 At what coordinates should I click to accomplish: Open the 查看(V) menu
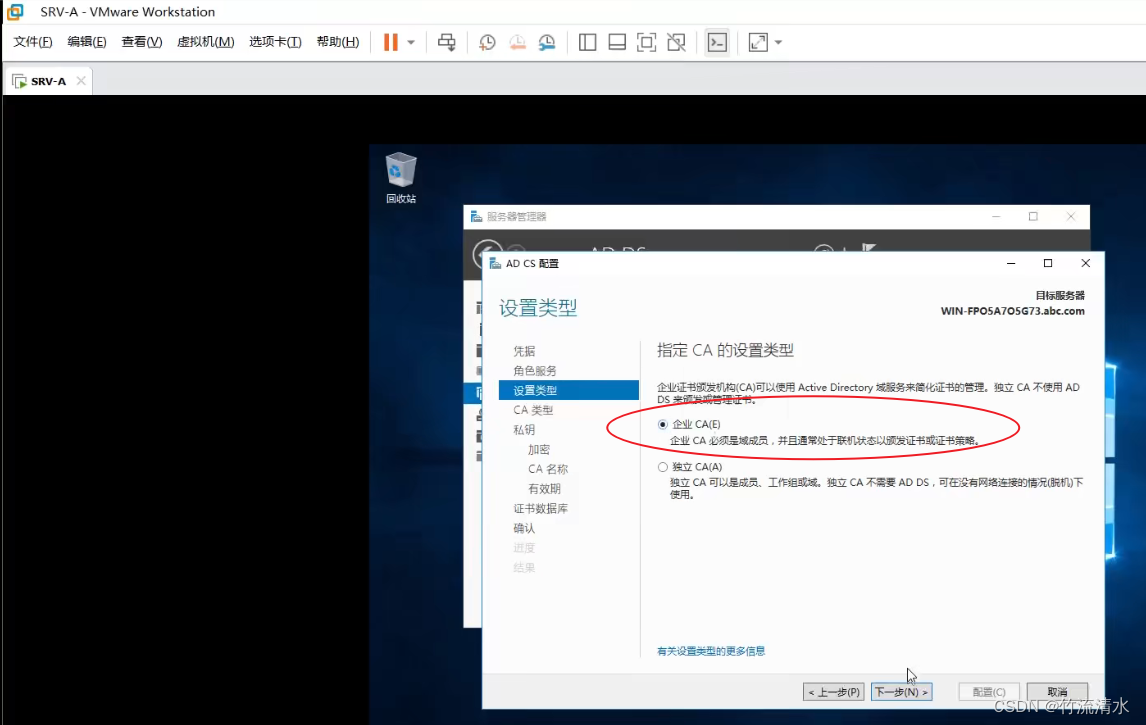click(142, 42)
